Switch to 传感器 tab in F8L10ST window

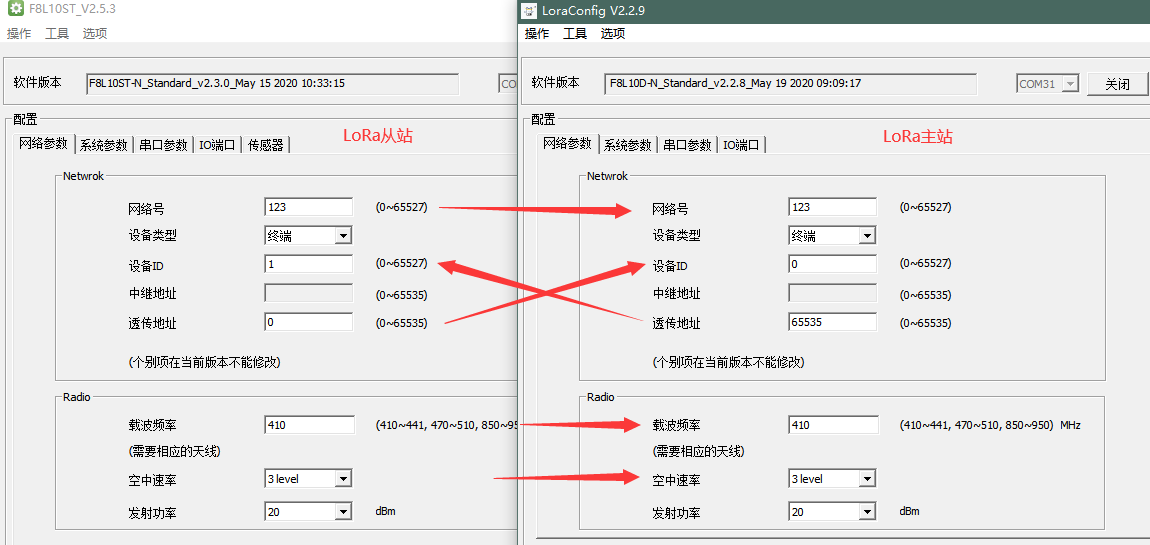[265, 145]
